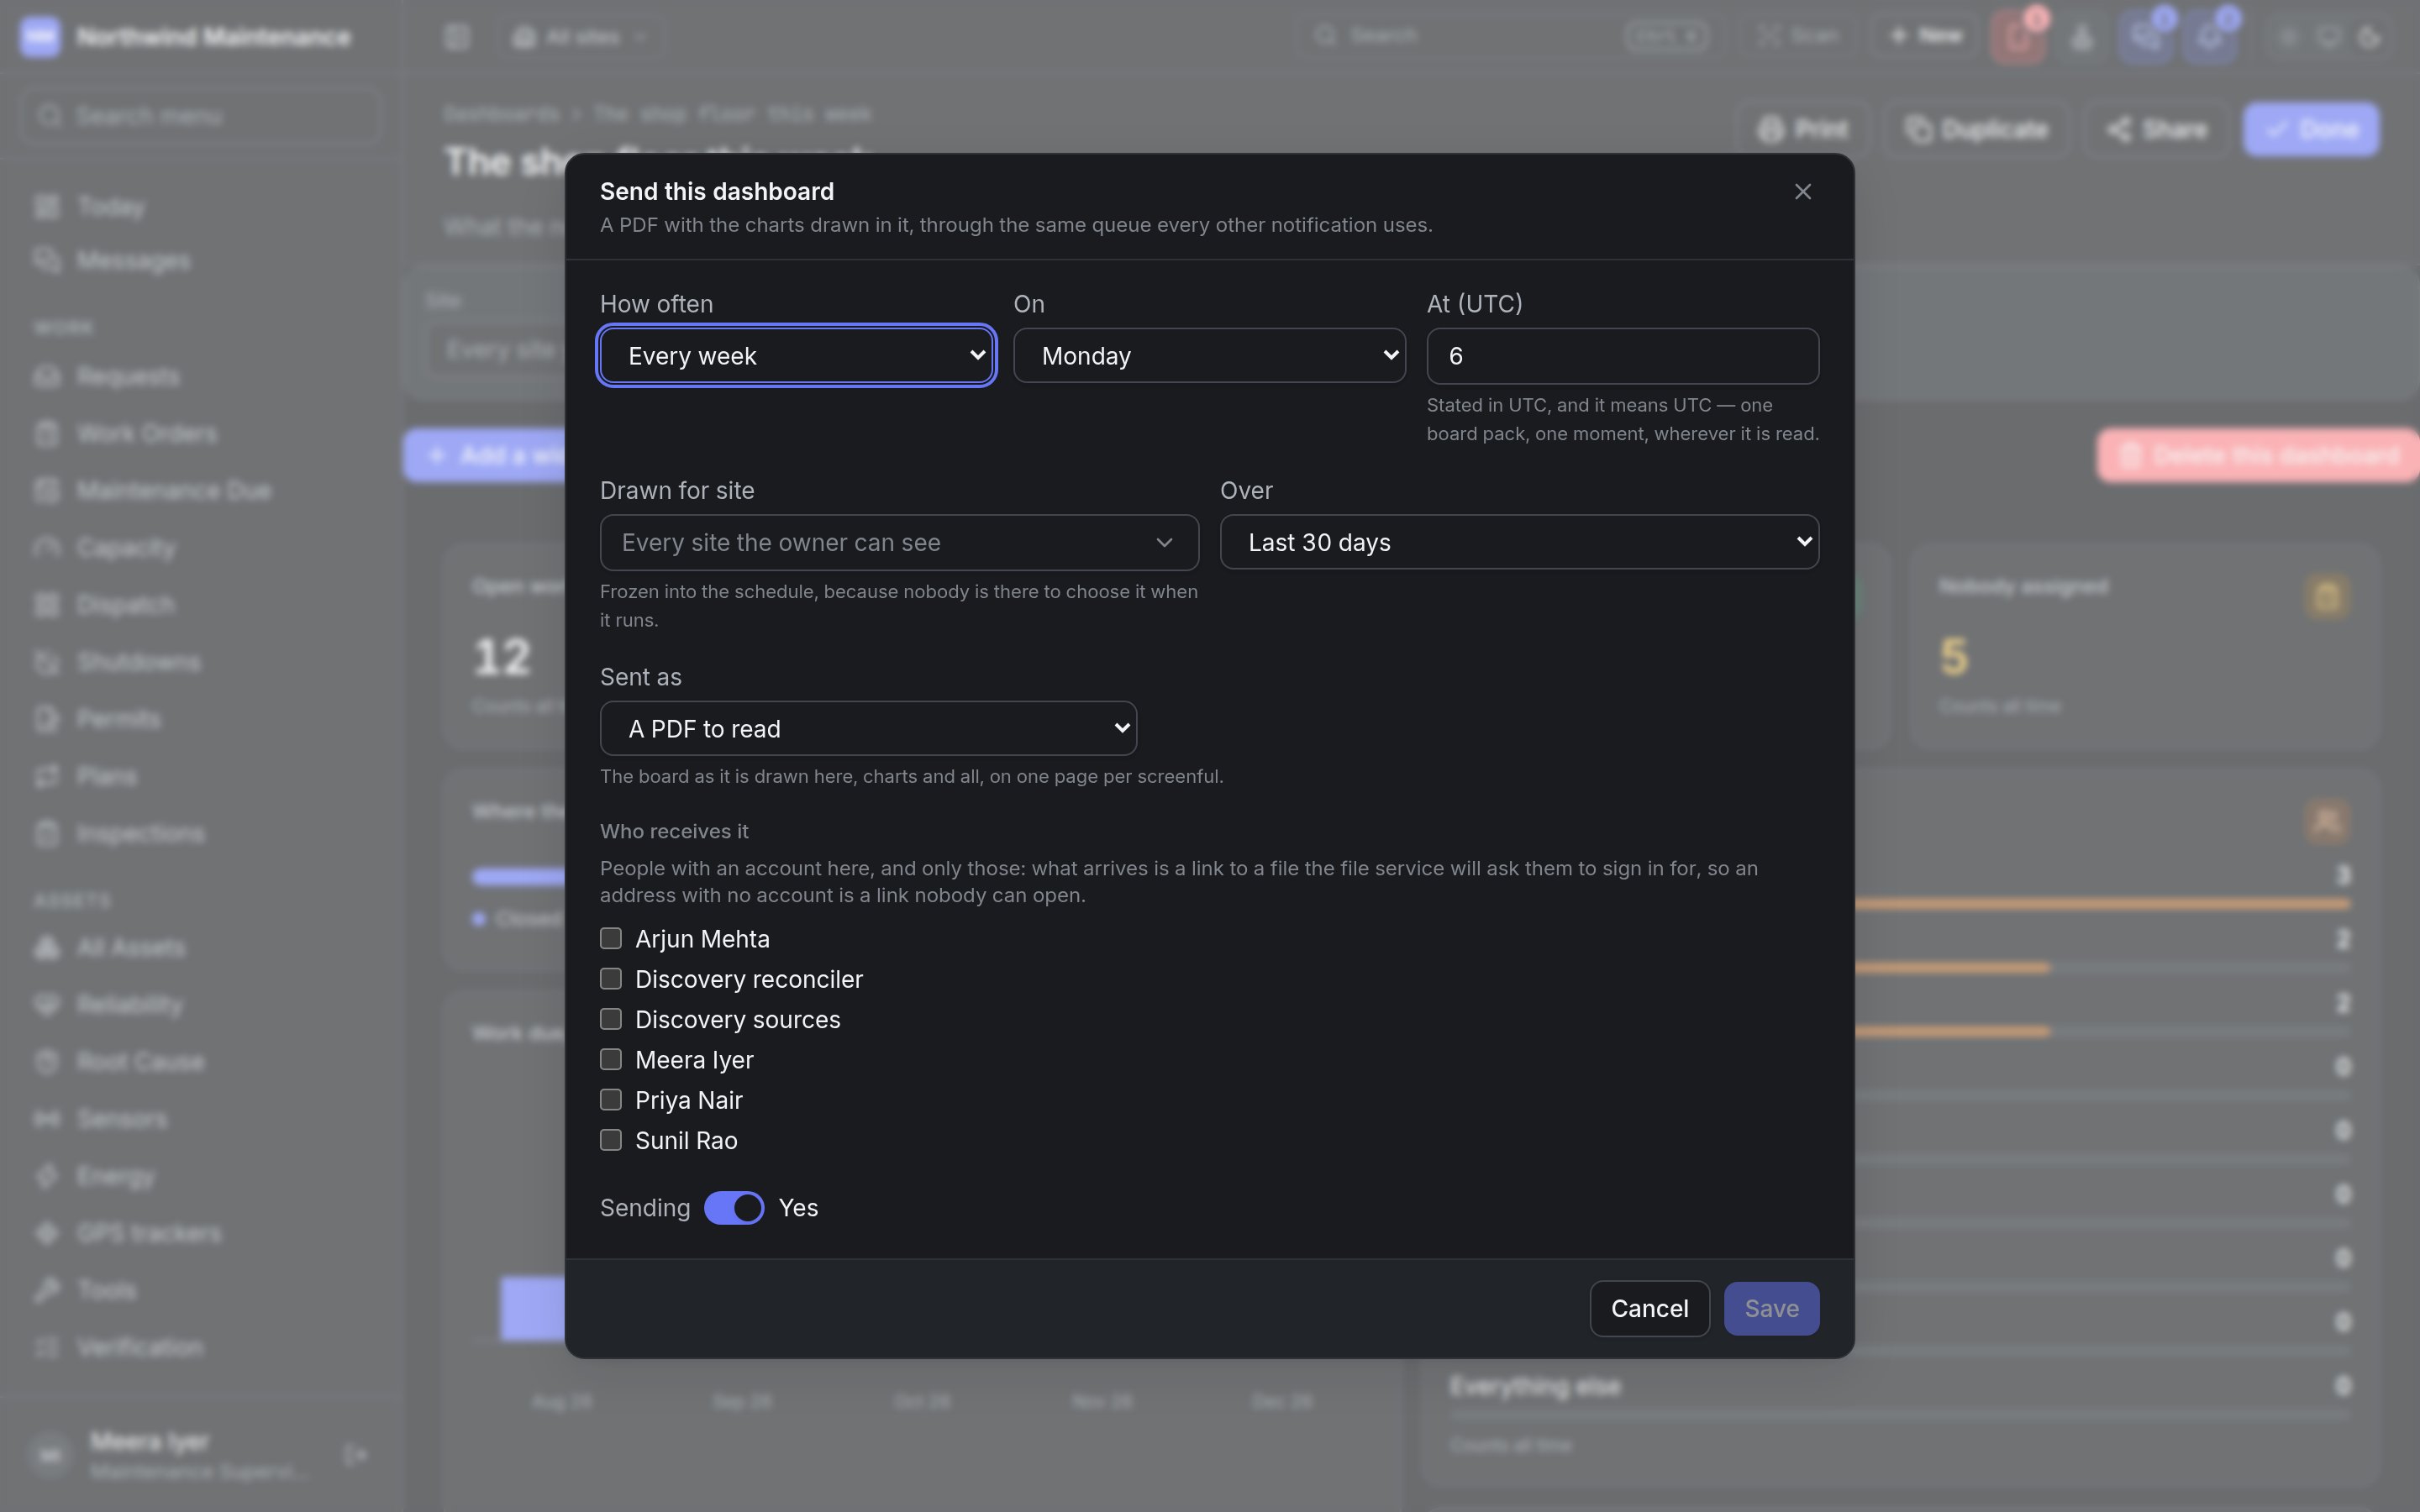Expand the Drawn for site selector
Image resolution: width=2420 pixels, height=1512 pixels.
click(899, 542)
